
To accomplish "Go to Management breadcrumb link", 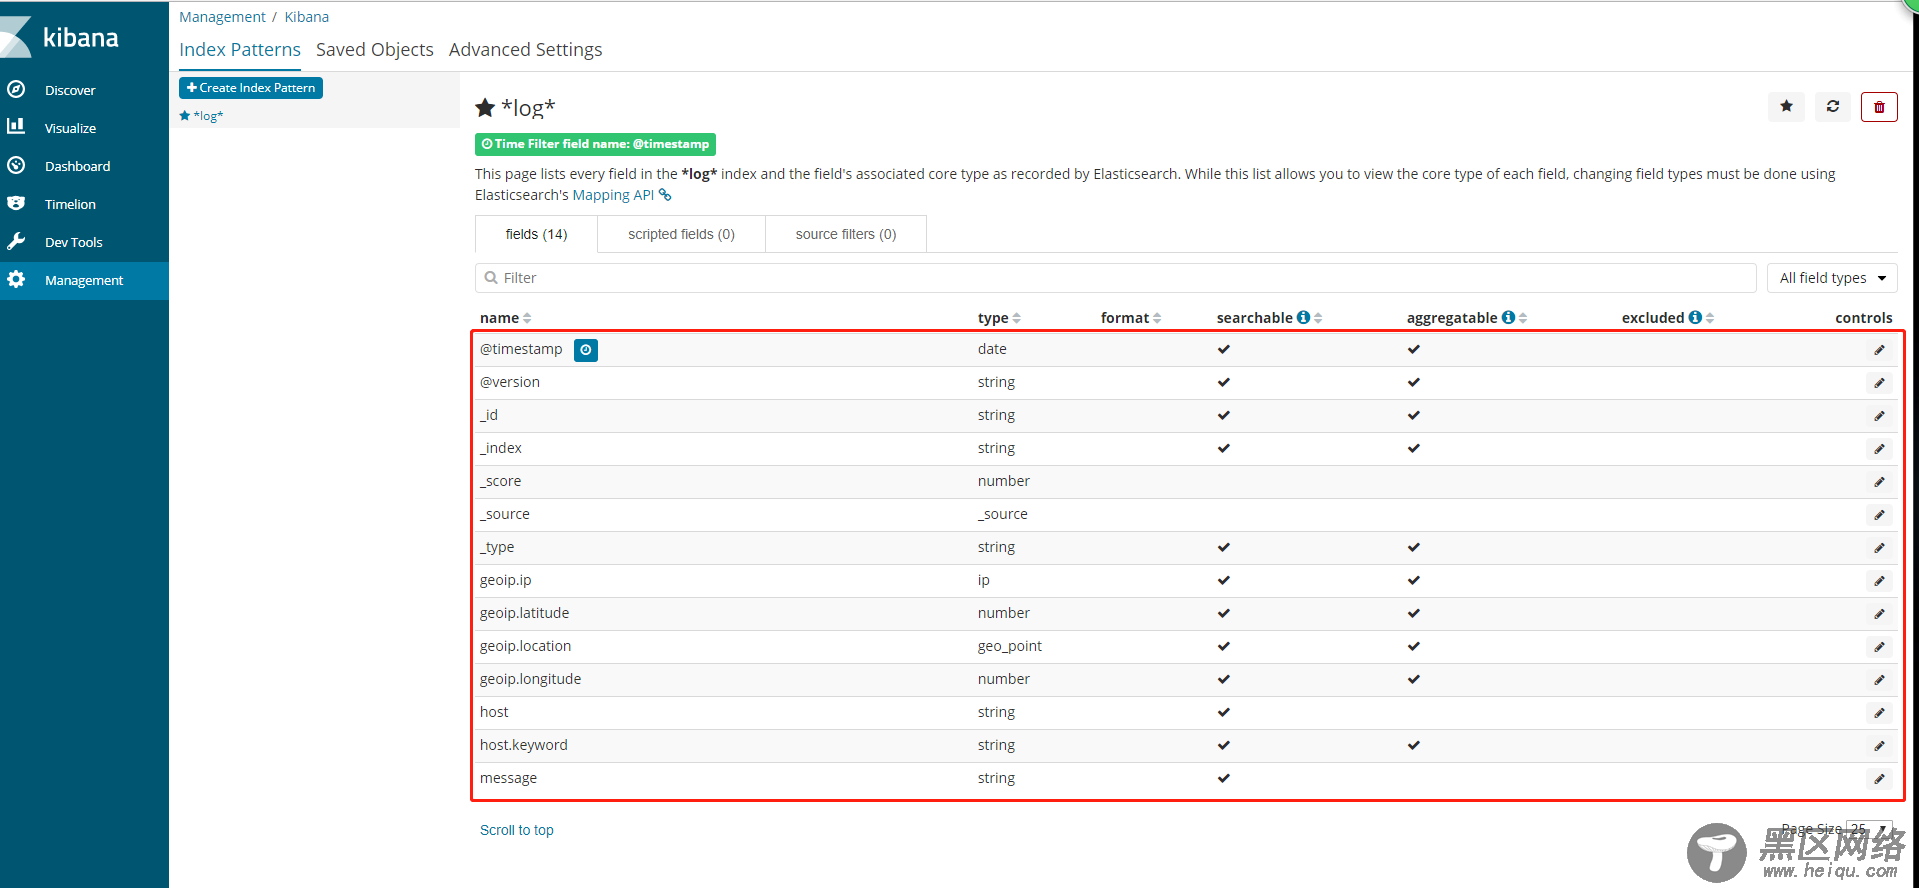I will pos(222,17).
